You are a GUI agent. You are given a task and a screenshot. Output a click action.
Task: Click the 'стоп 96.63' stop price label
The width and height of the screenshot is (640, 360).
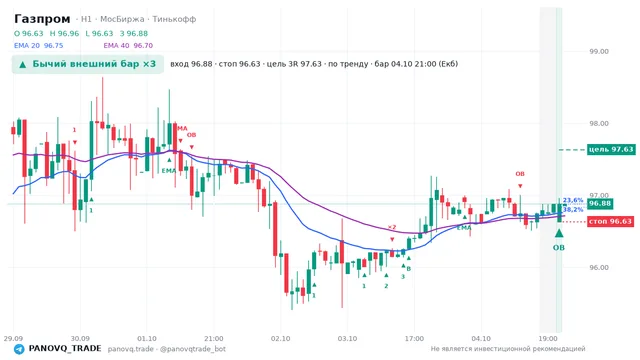pyautogui.click(x=610, y=222)
